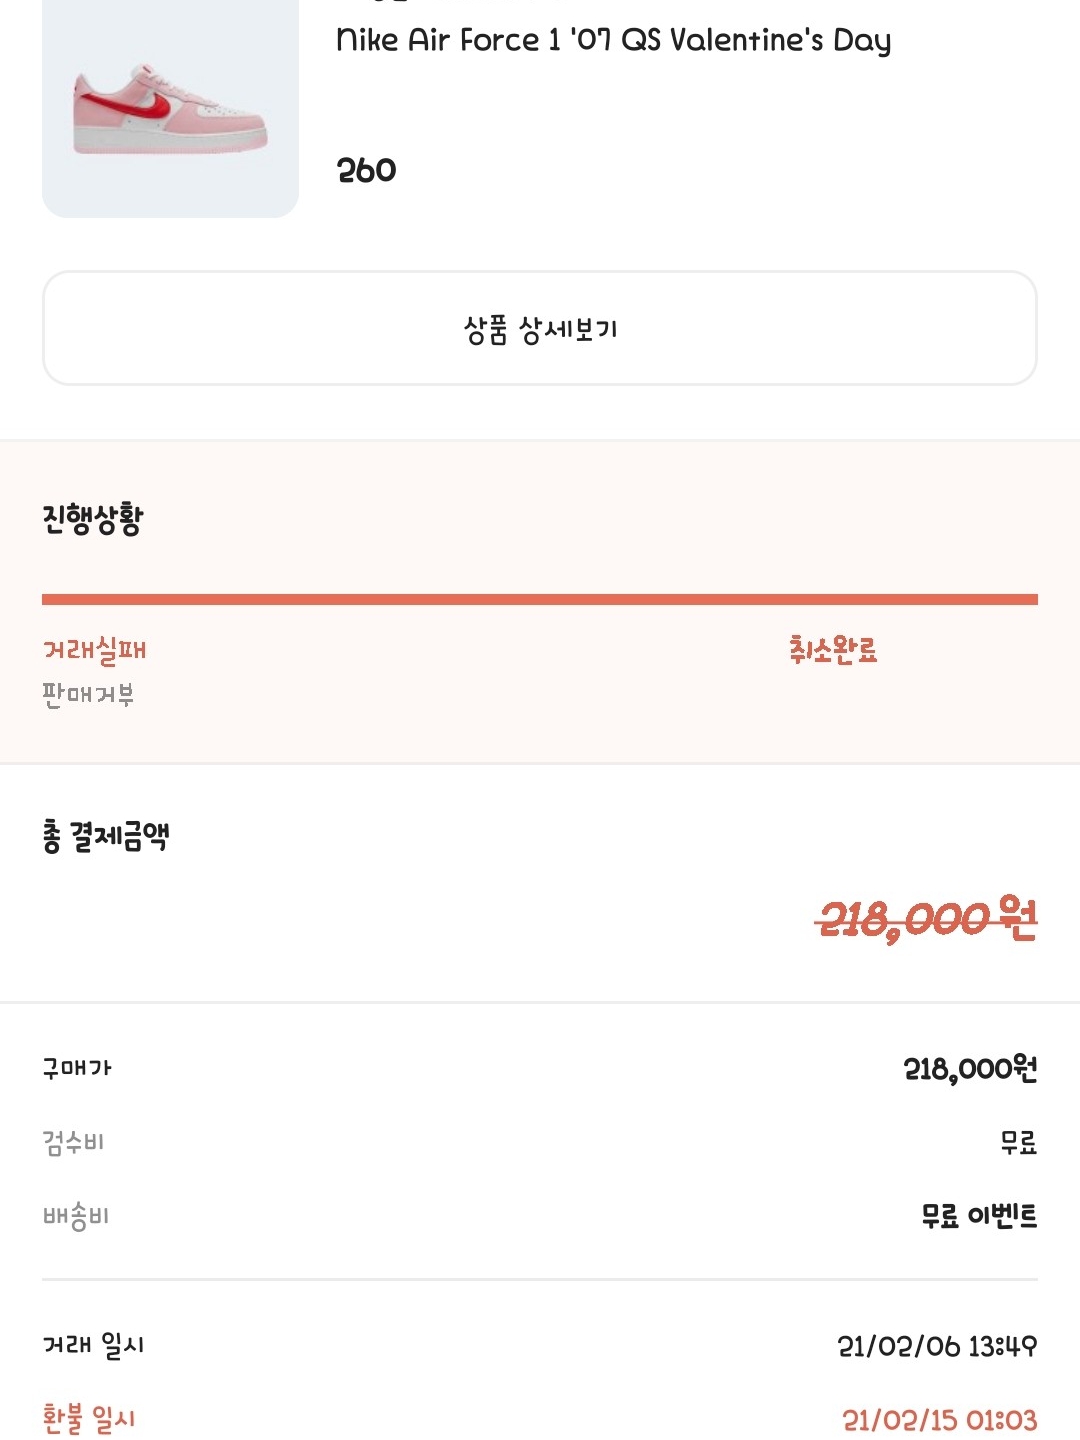Tap the struck-through 218,000원 total amount
Image resolution: width=1080 pixels, height=1440 pixels.
point(927,919)
